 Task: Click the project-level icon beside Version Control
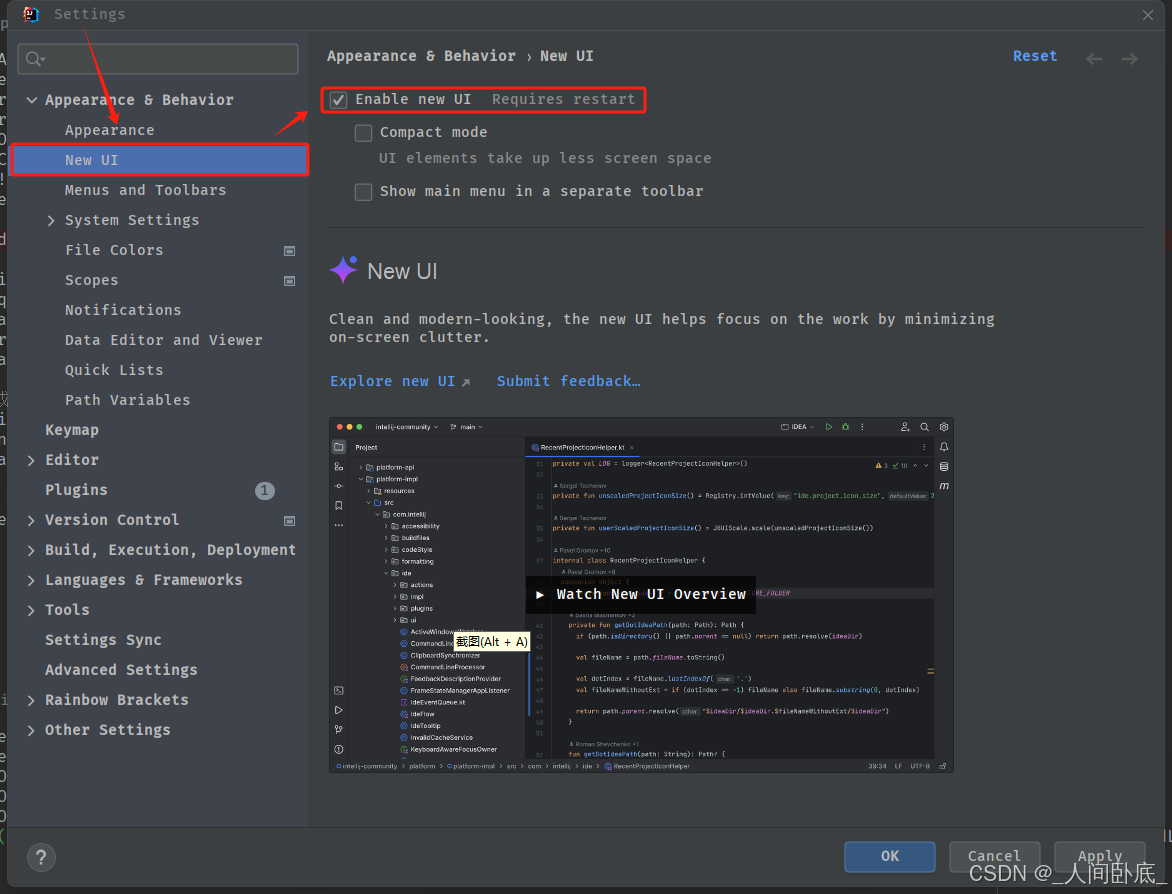point(289,521)
